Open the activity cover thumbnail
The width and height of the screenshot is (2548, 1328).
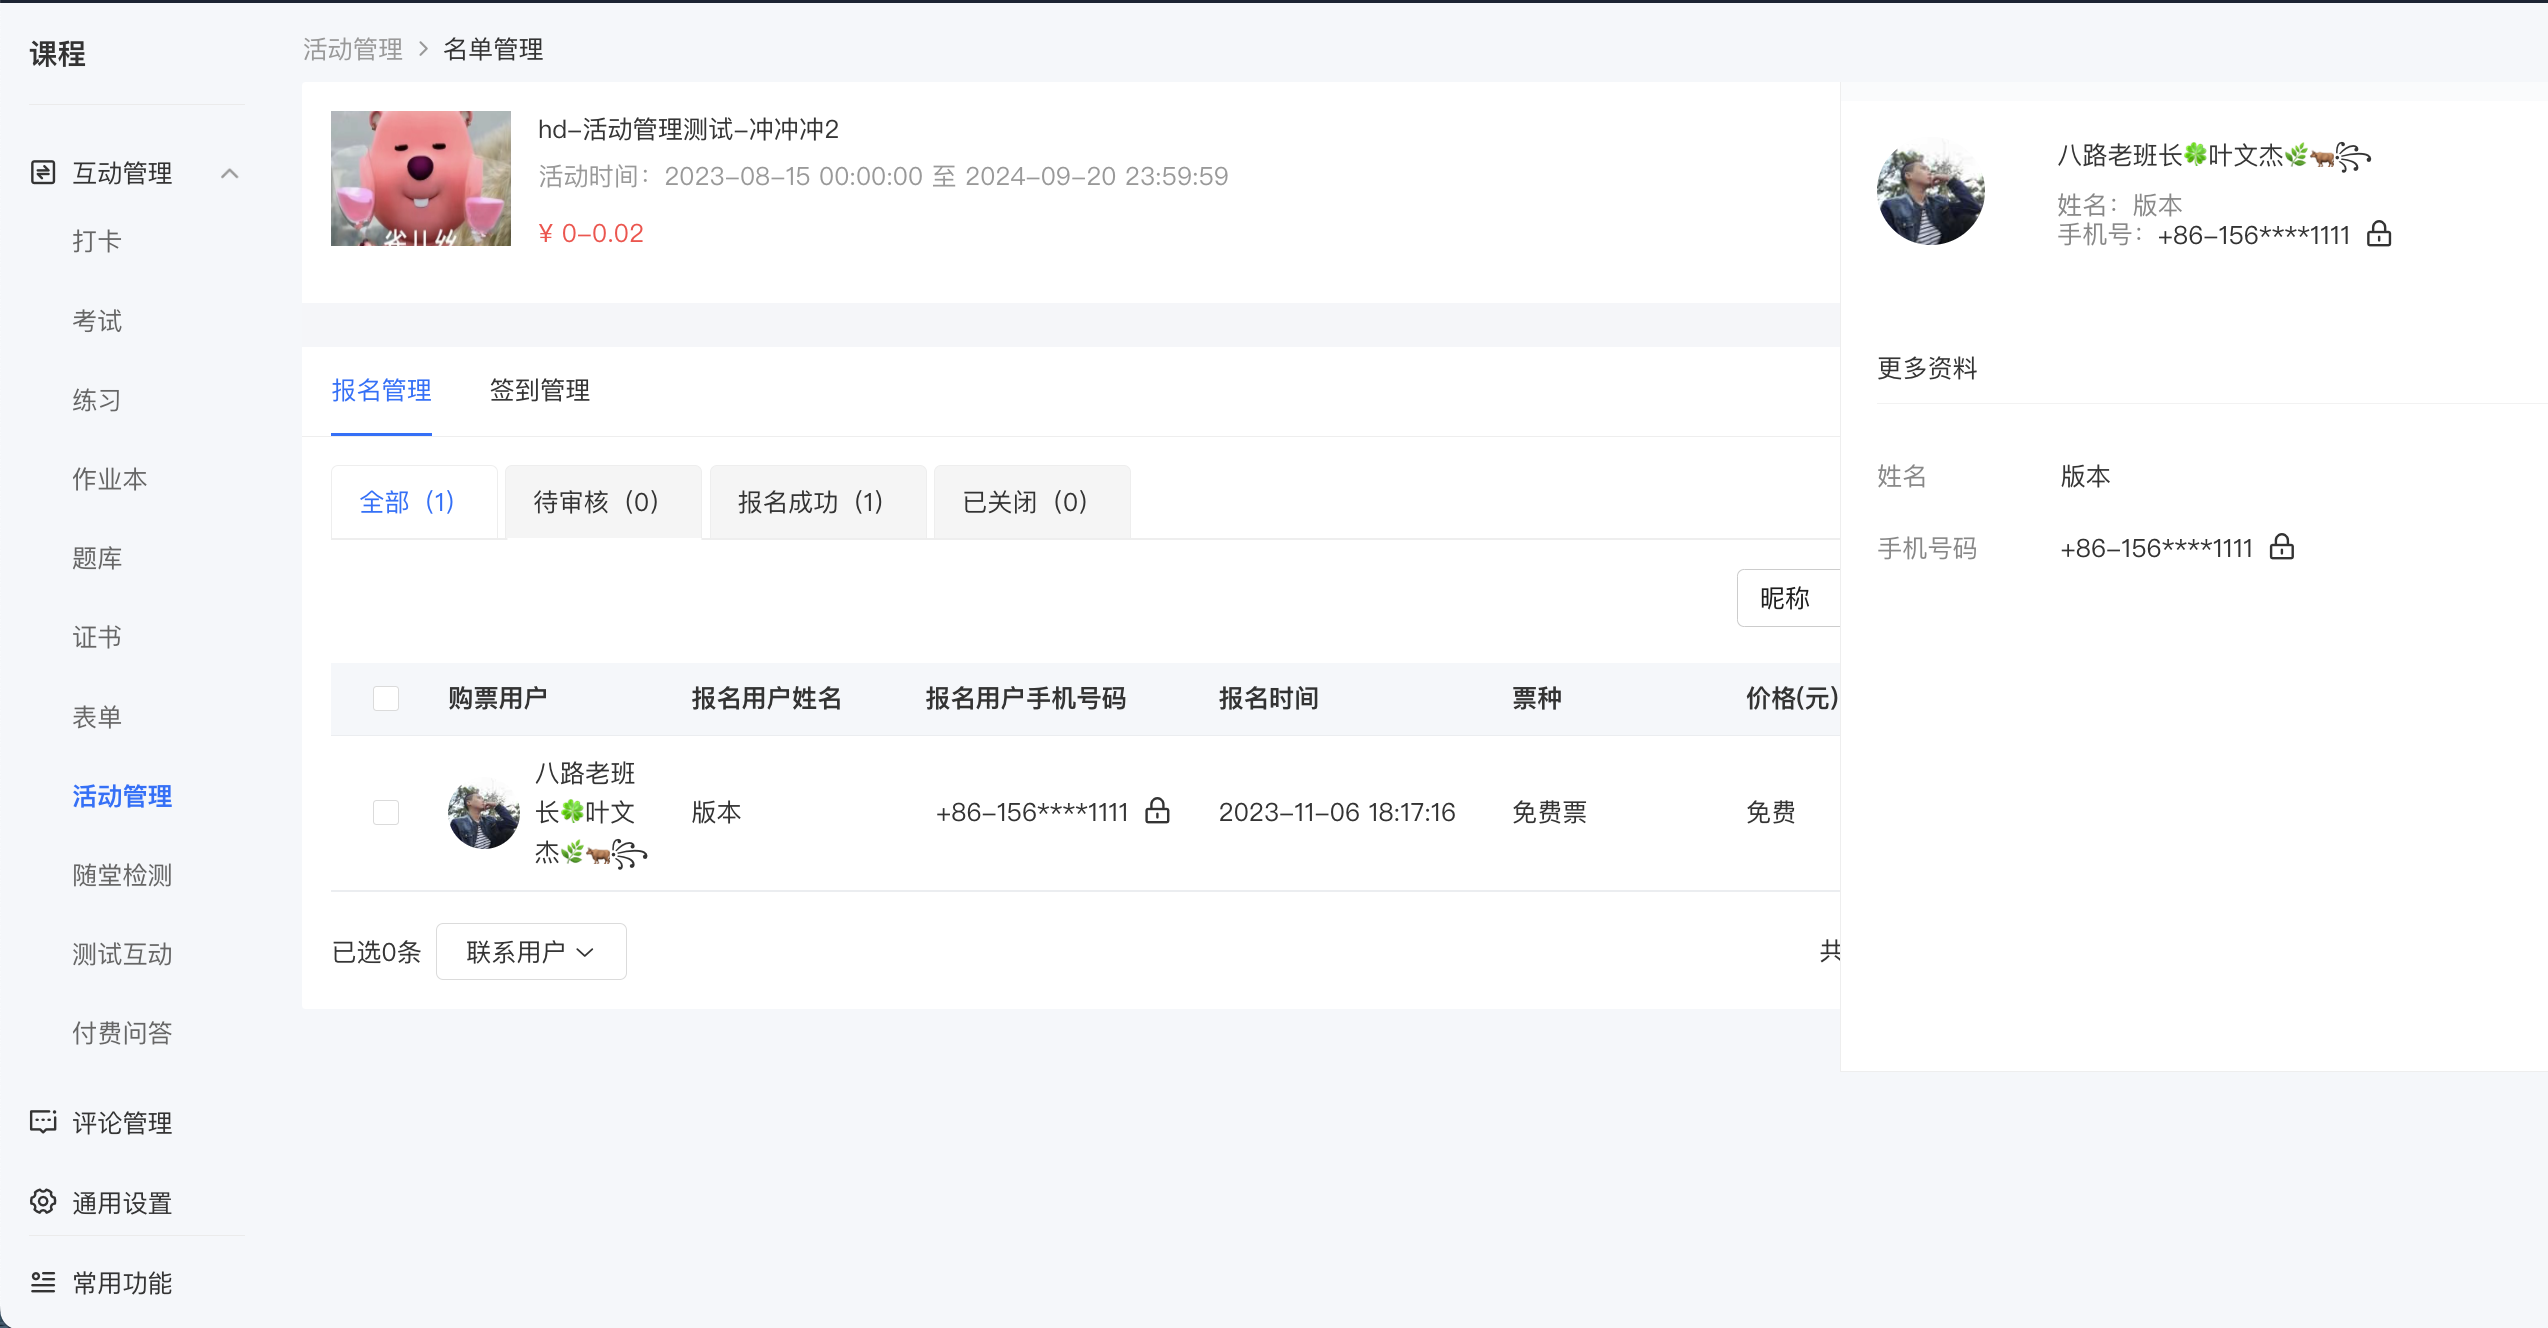(421, 178)
